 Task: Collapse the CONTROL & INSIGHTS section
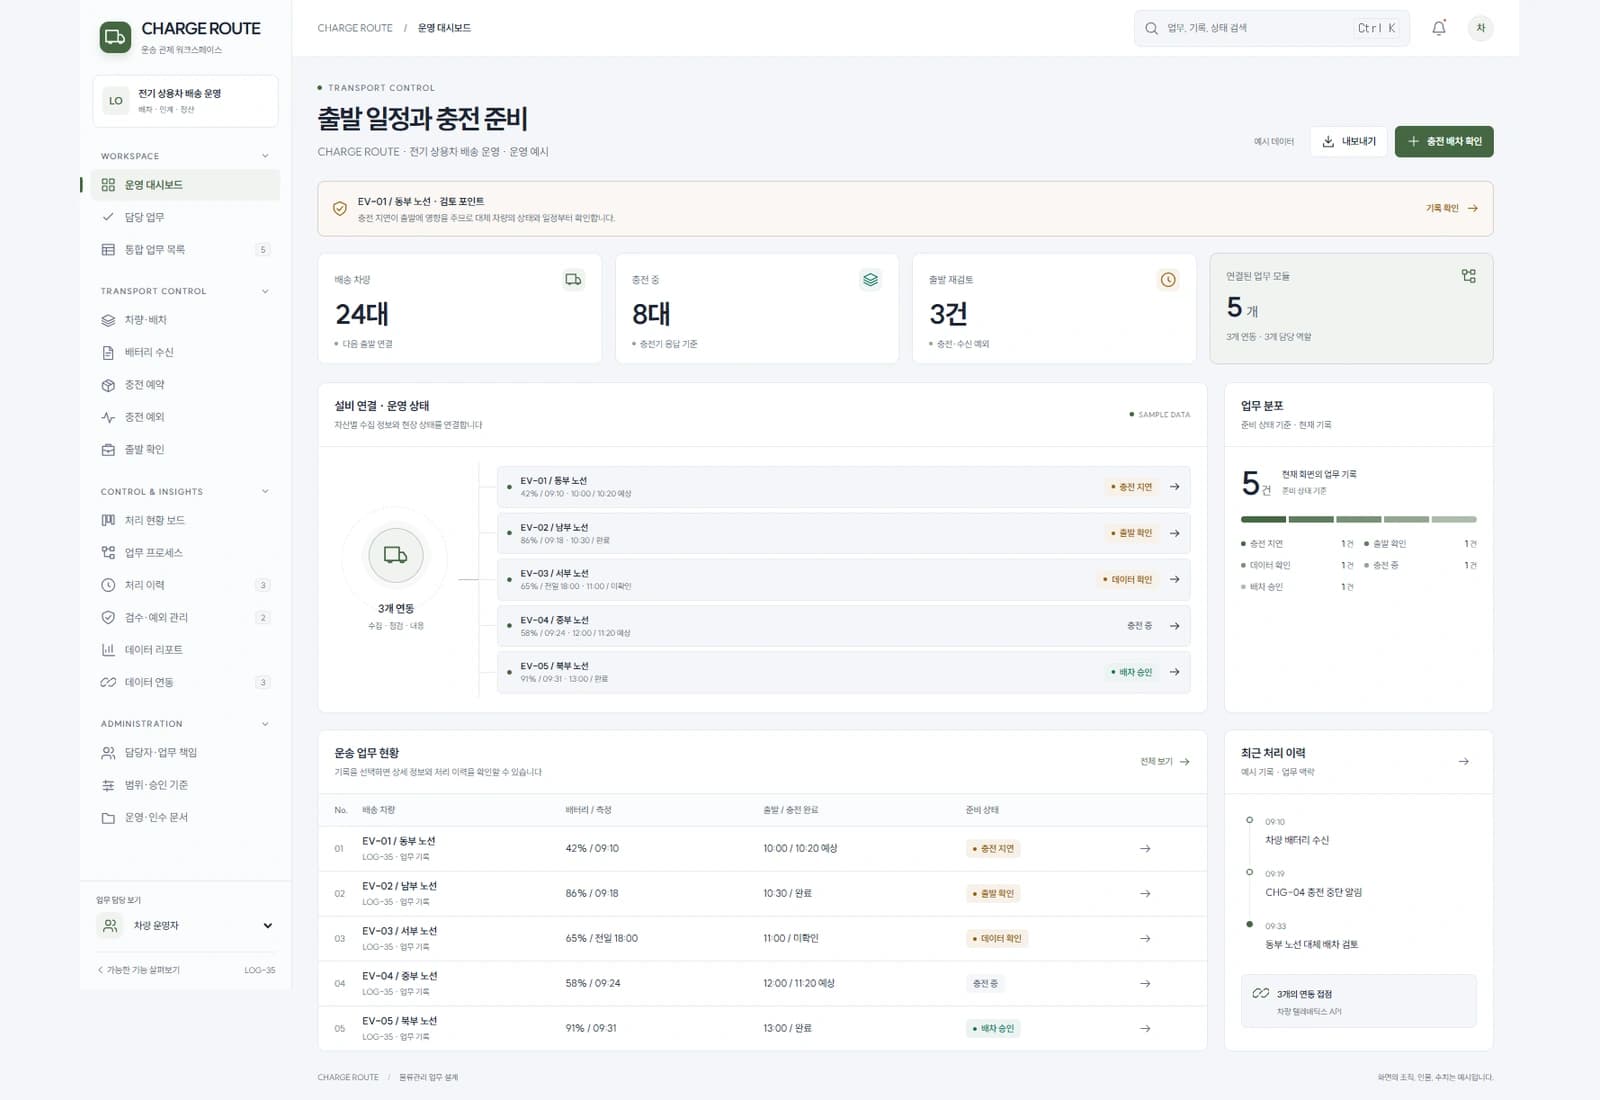click(x=265, y=492)
